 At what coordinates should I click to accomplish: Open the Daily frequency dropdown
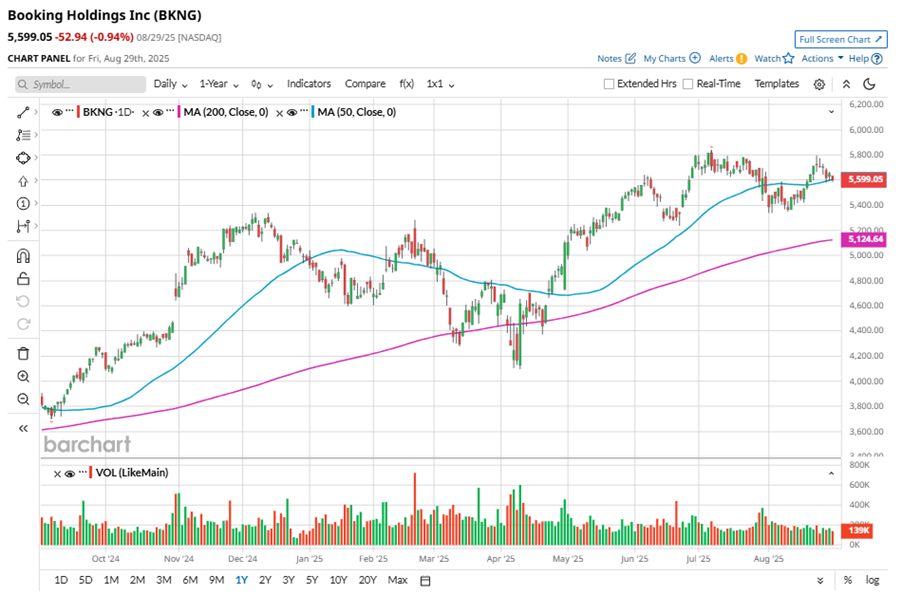pyautogui.click(x=170, y=84)
